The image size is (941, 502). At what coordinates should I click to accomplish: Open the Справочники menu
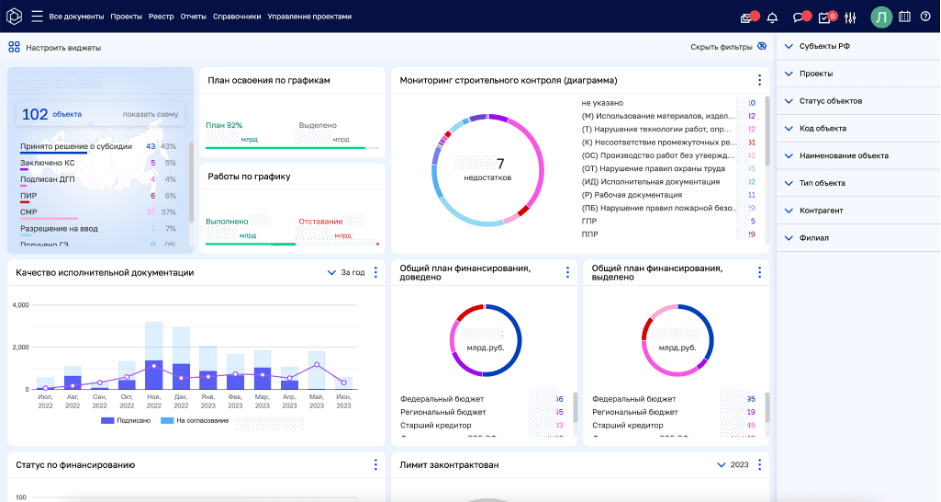[x=236, y=17]
